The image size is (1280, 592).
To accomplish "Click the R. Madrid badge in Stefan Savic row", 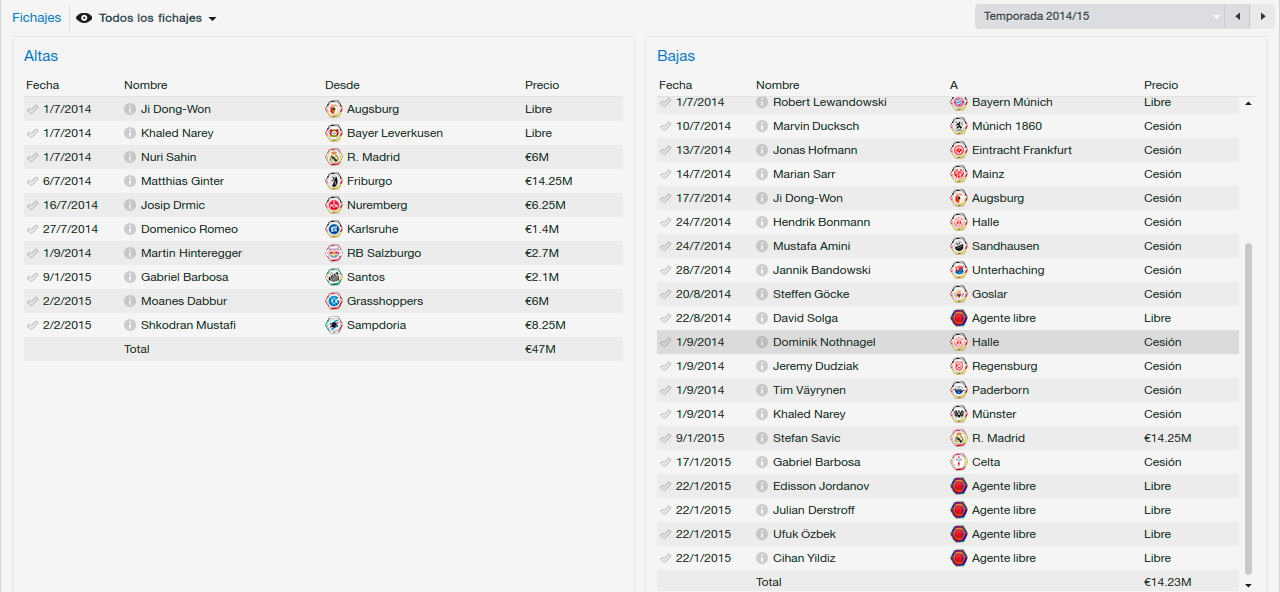I will (959, 438).
